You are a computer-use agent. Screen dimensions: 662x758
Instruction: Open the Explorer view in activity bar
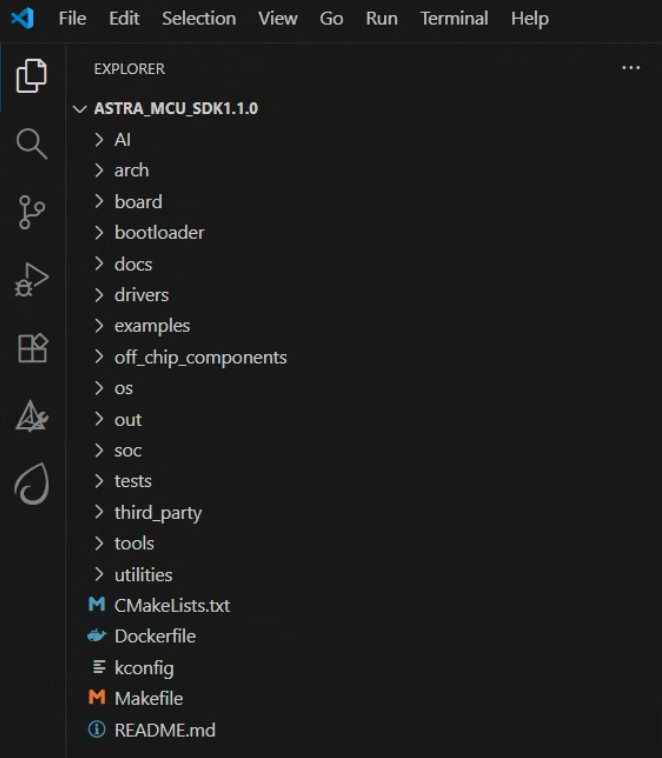pyautogui.click(x=32, y=75)
